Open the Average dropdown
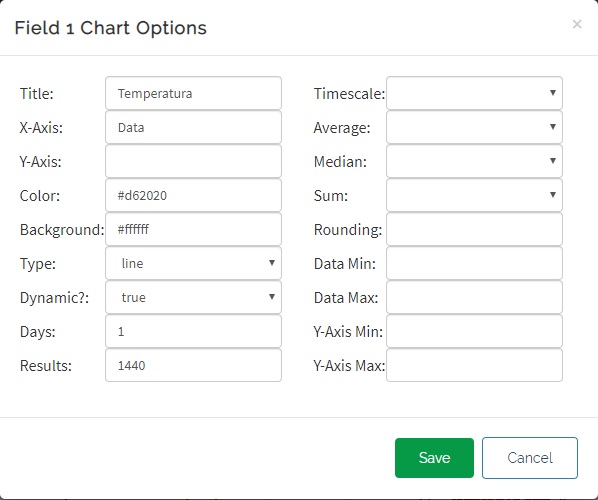 (474, 127)
